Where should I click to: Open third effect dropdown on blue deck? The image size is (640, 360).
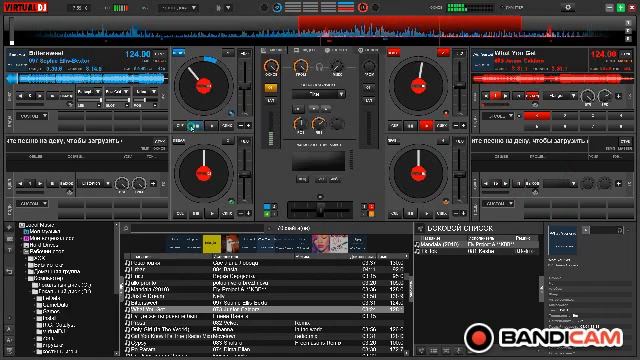[145, 92]
